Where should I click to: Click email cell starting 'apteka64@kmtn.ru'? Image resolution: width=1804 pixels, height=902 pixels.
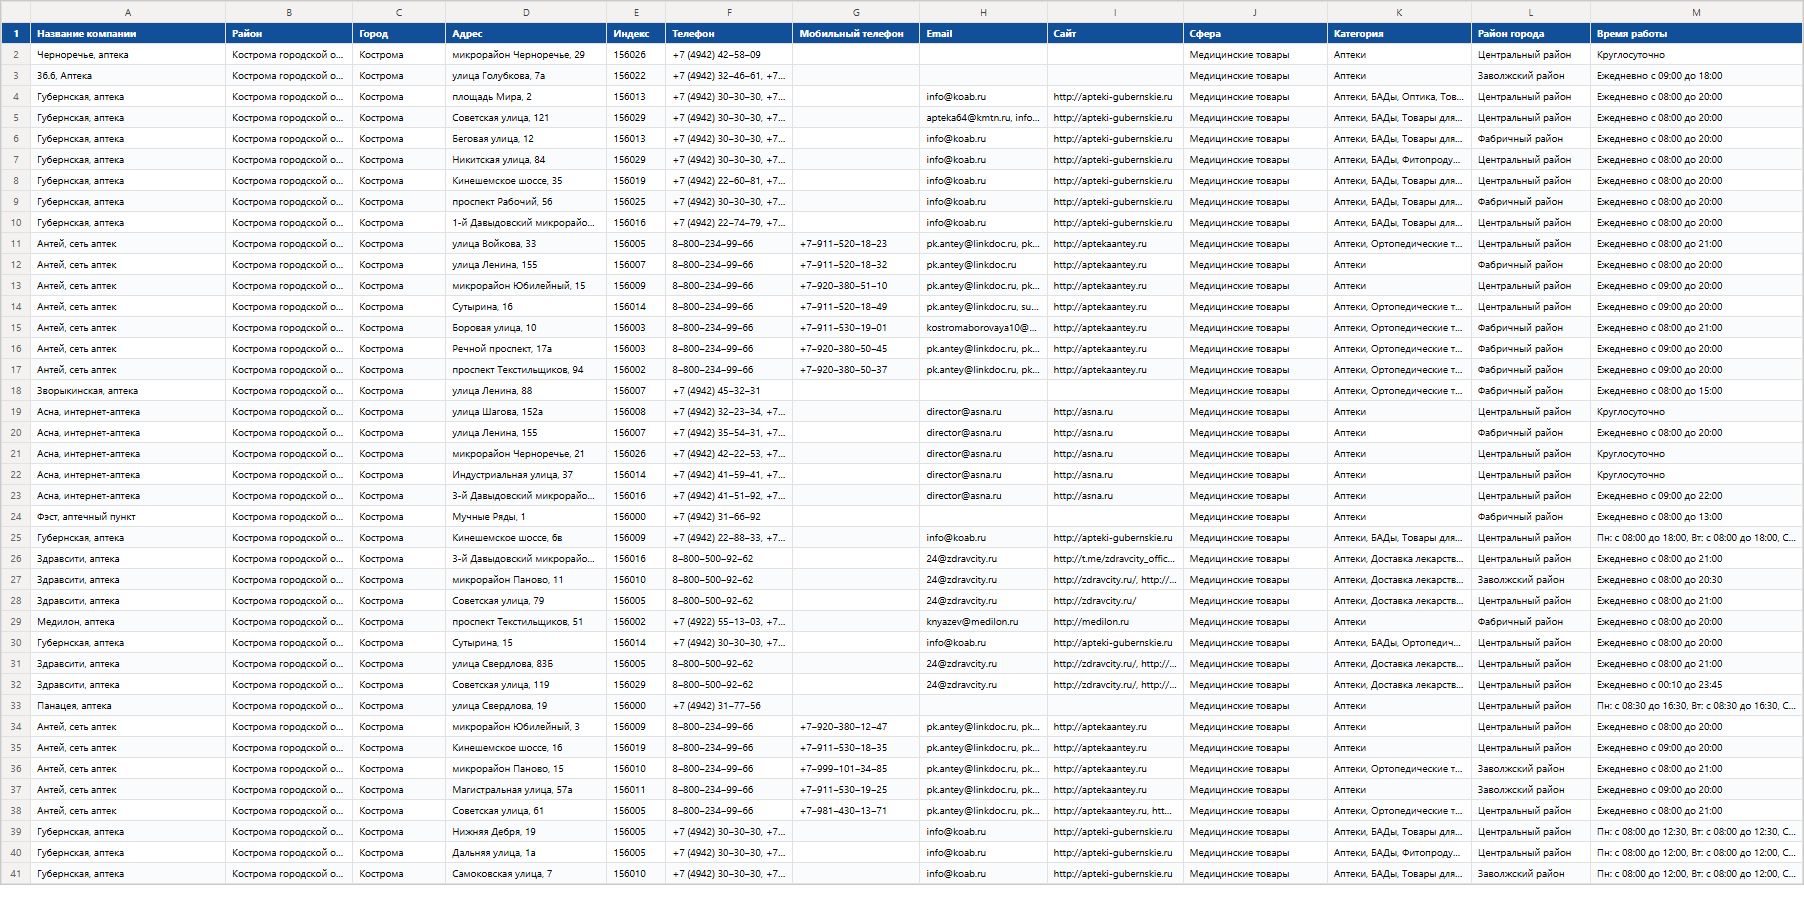coord(984,118)
